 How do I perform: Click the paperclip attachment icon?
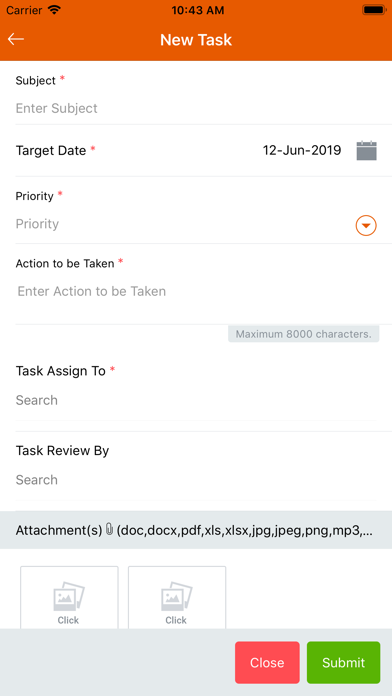(x=110, y=530)
